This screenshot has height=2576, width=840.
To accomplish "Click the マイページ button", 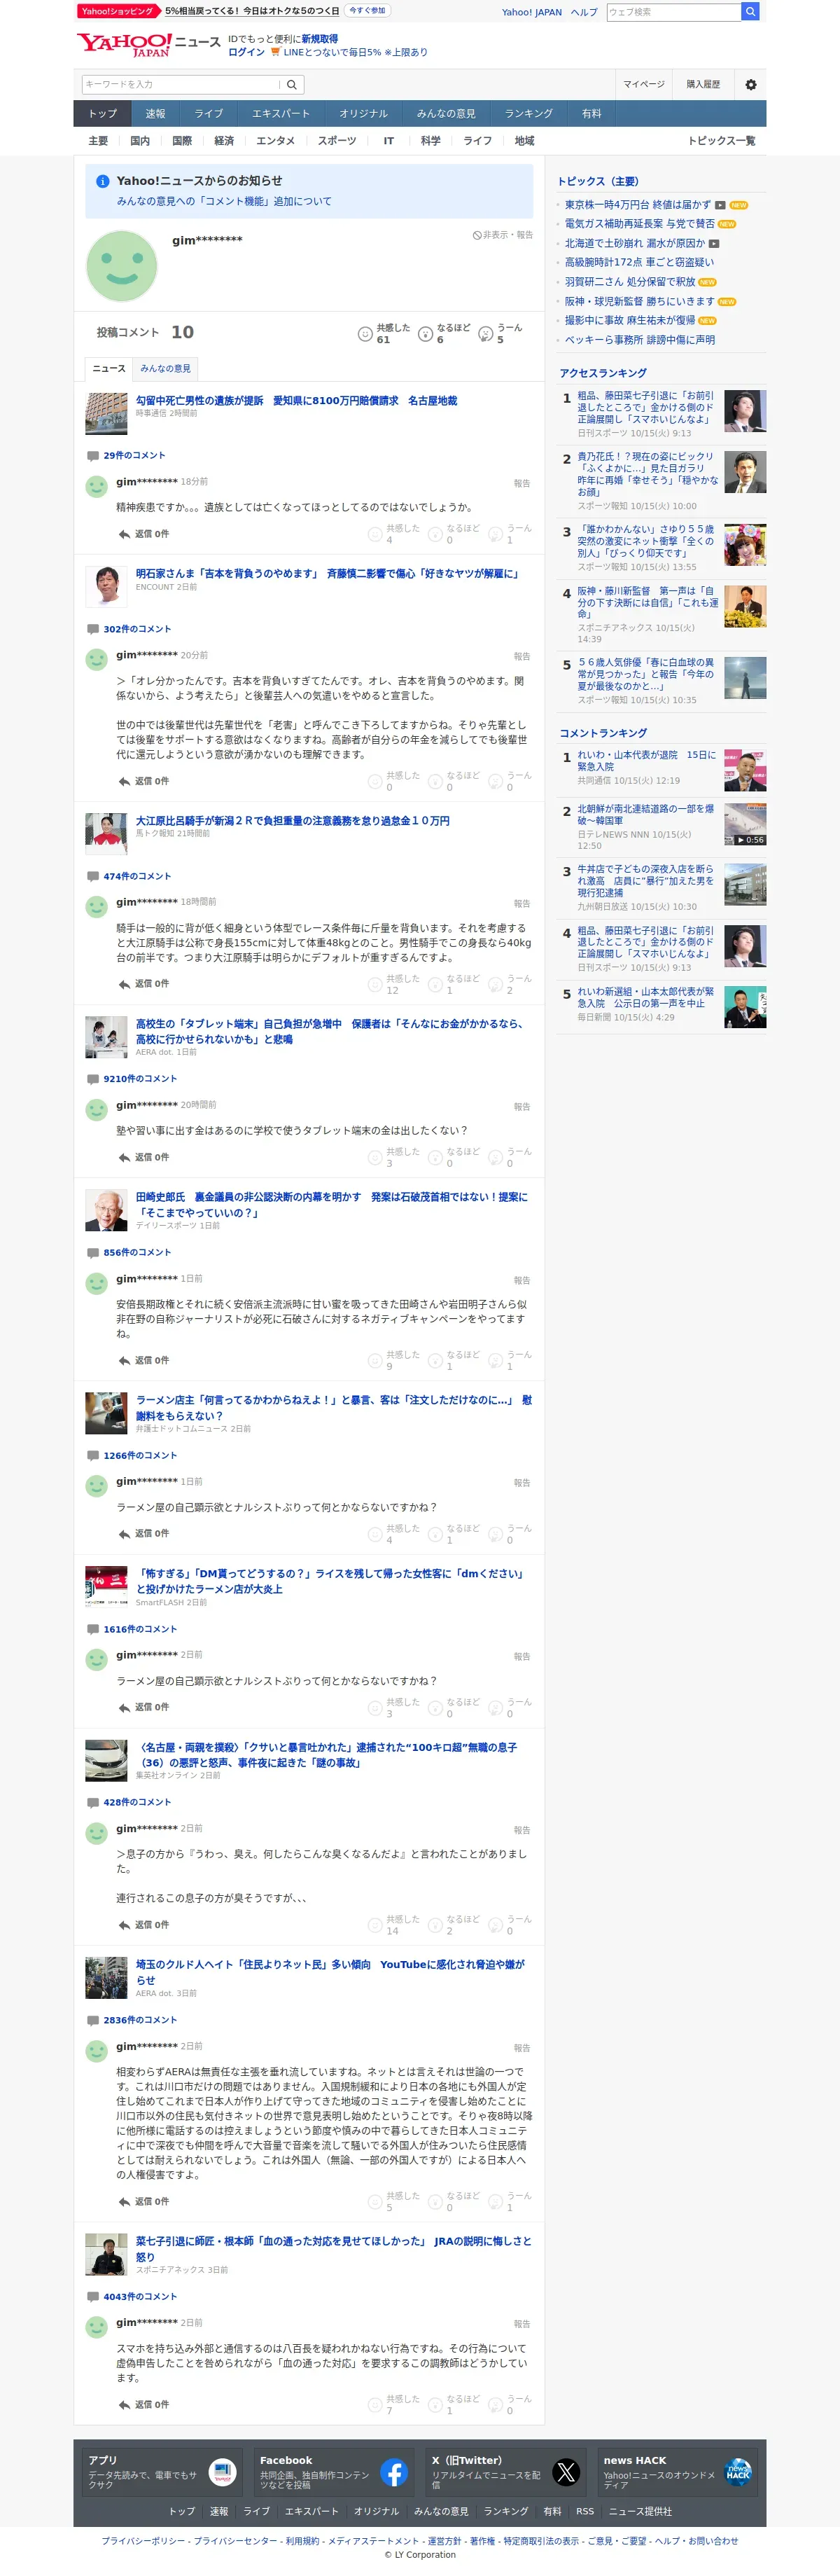I will [x=644, y=85].
